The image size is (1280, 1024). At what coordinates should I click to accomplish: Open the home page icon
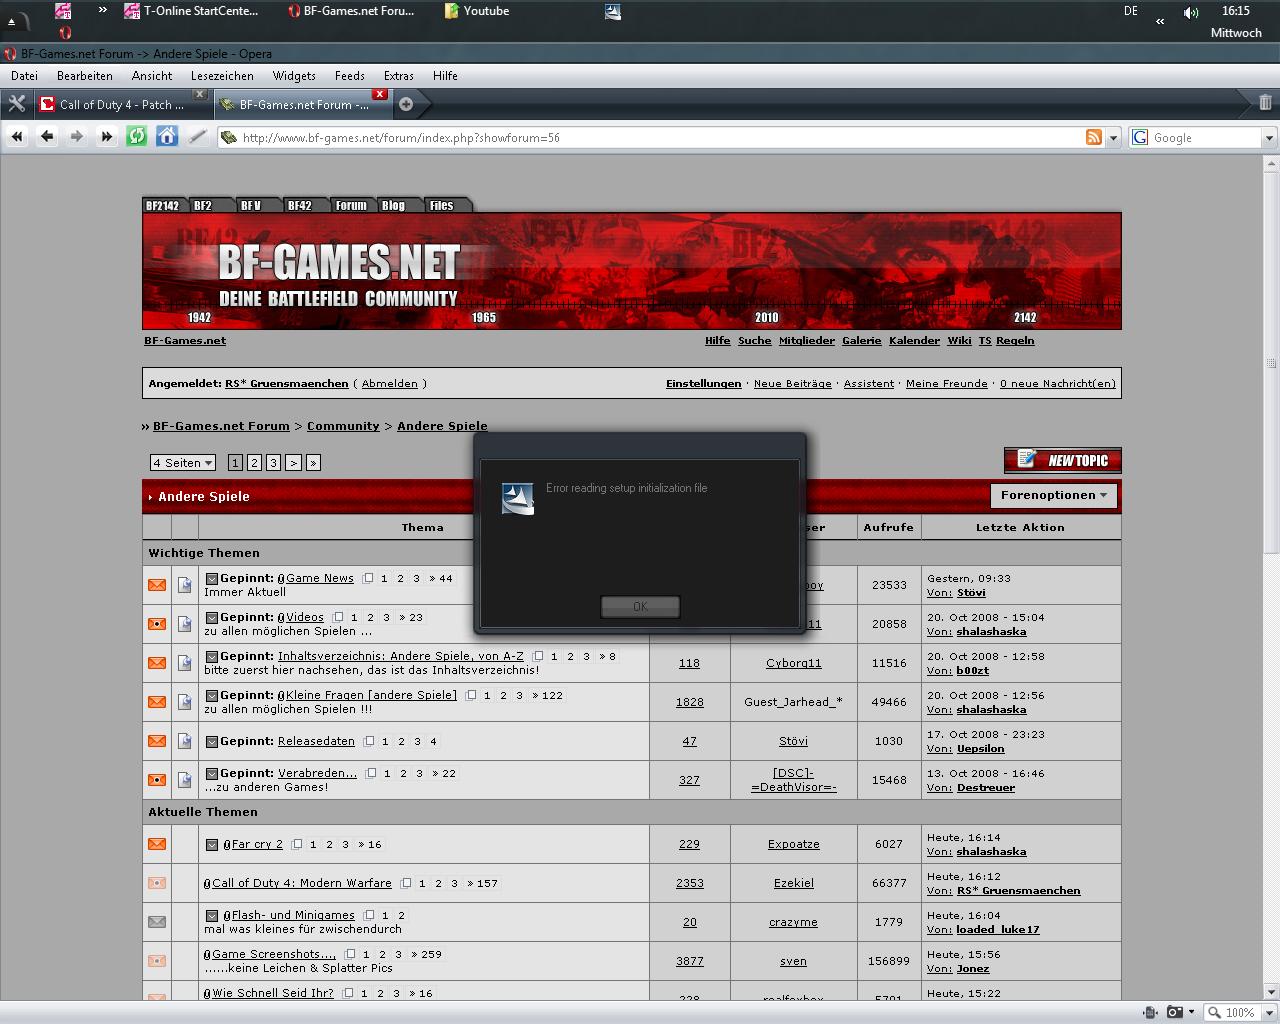click(167, 137)
